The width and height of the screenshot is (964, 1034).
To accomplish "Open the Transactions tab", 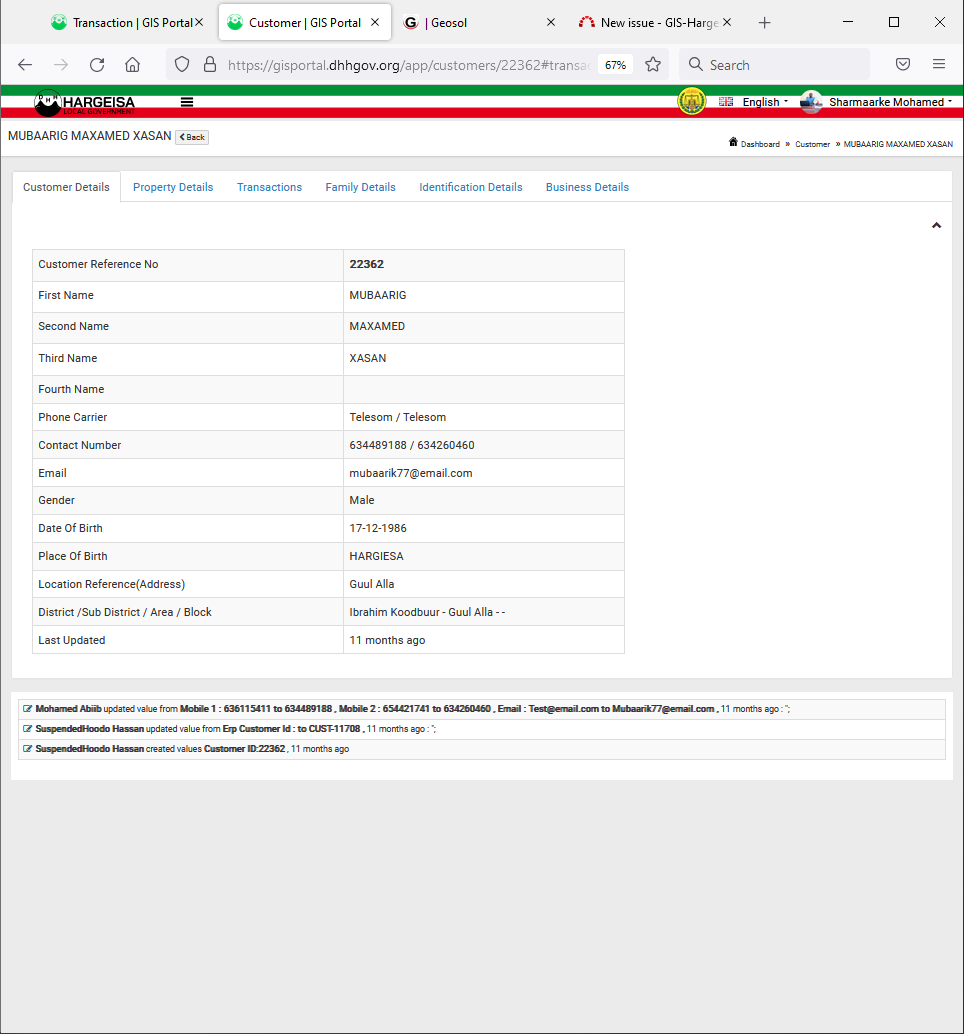I will pos(269,187).
